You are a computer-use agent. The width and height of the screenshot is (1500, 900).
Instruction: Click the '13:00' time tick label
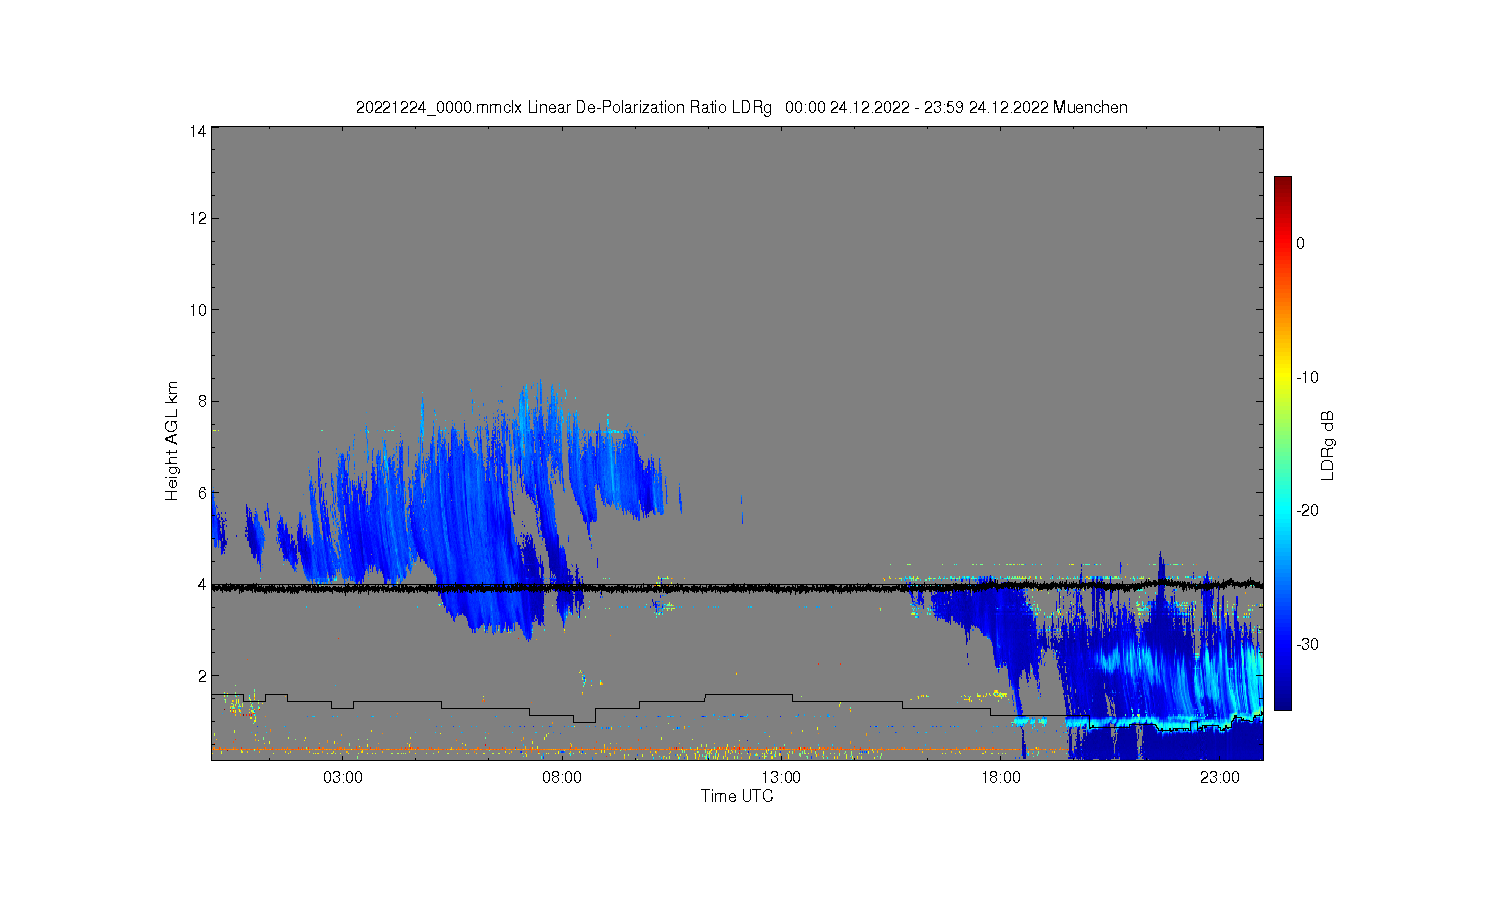click(x=781, y=778)
